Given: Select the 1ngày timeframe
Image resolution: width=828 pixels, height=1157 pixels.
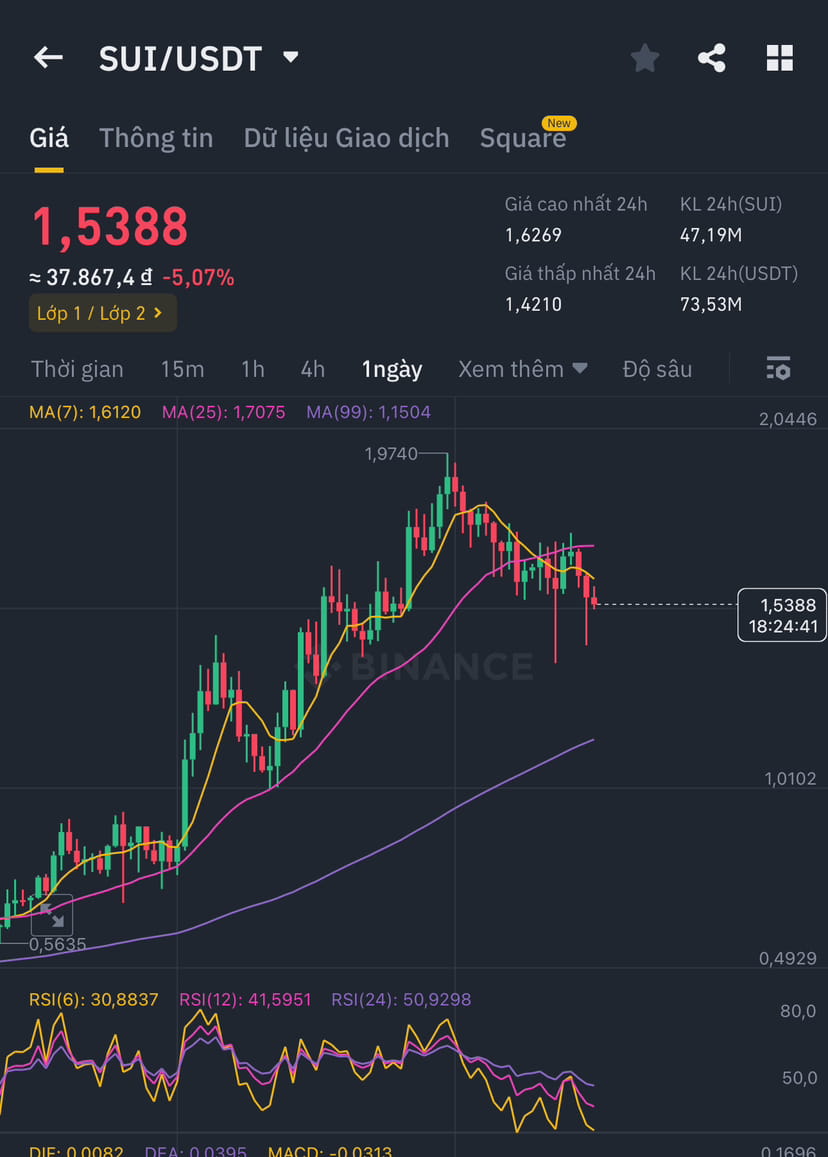Looking at the screenshot, I should pos(392,369).
